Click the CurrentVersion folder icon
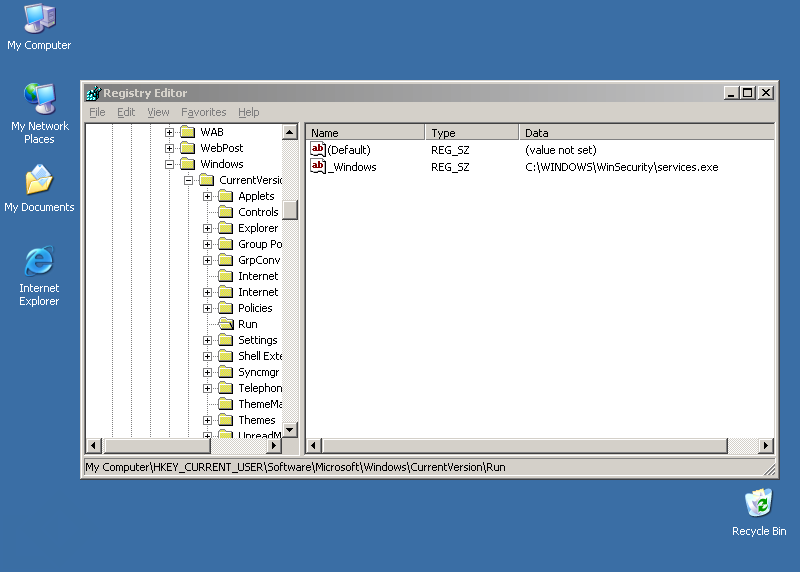 207,180
